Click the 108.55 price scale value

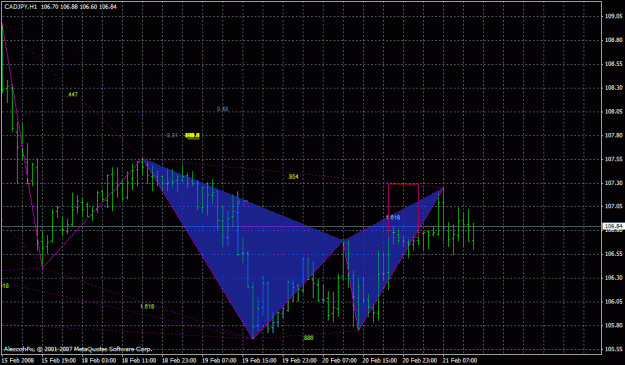(x=613, y=64)
